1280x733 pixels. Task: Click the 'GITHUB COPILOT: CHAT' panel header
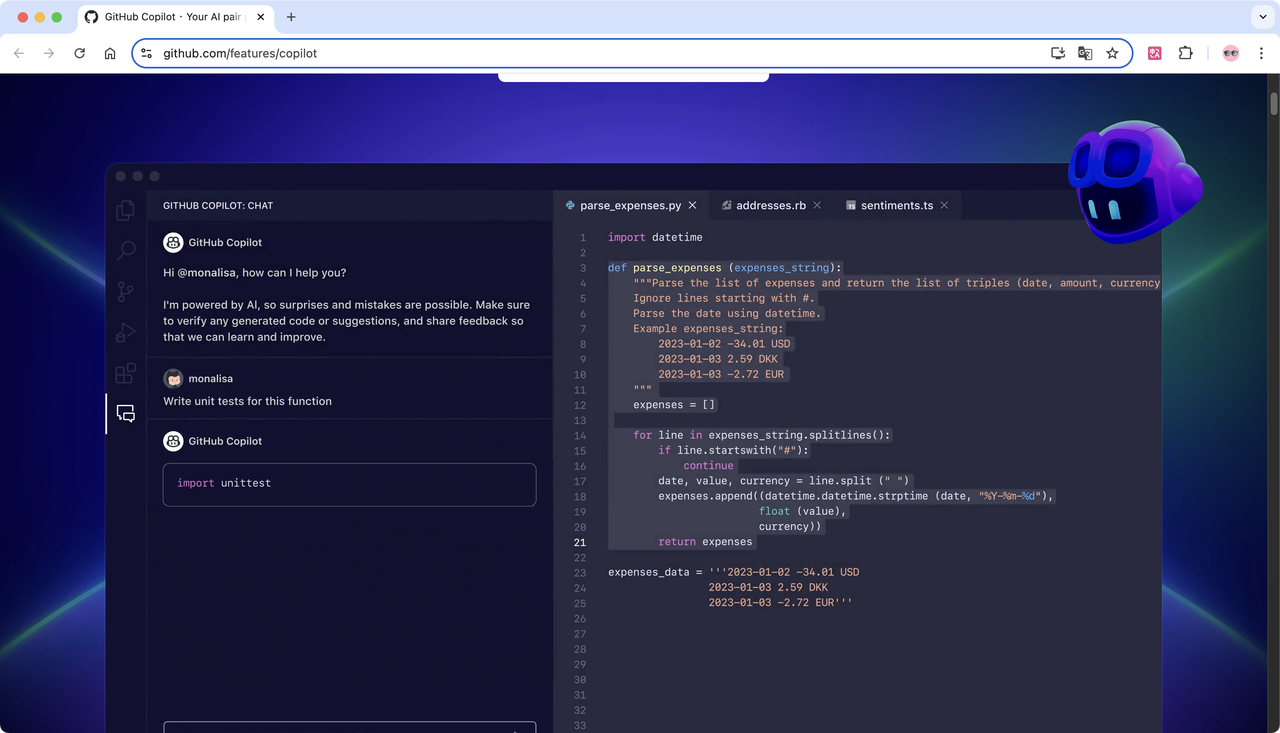point(218,205)
